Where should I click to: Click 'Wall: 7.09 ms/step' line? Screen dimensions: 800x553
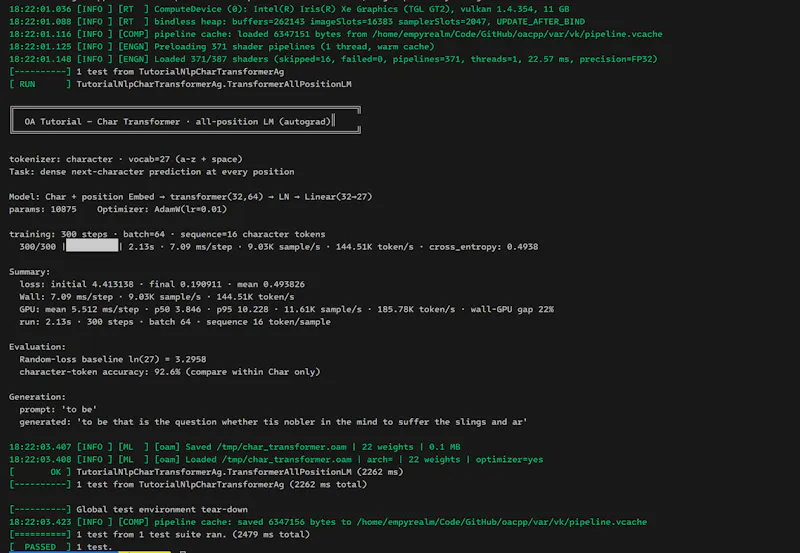click(157, 297)
